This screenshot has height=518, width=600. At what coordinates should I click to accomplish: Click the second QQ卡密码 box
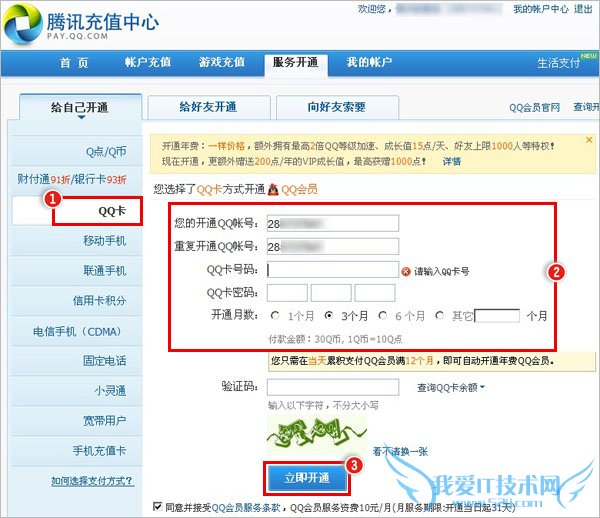(331, 293)
